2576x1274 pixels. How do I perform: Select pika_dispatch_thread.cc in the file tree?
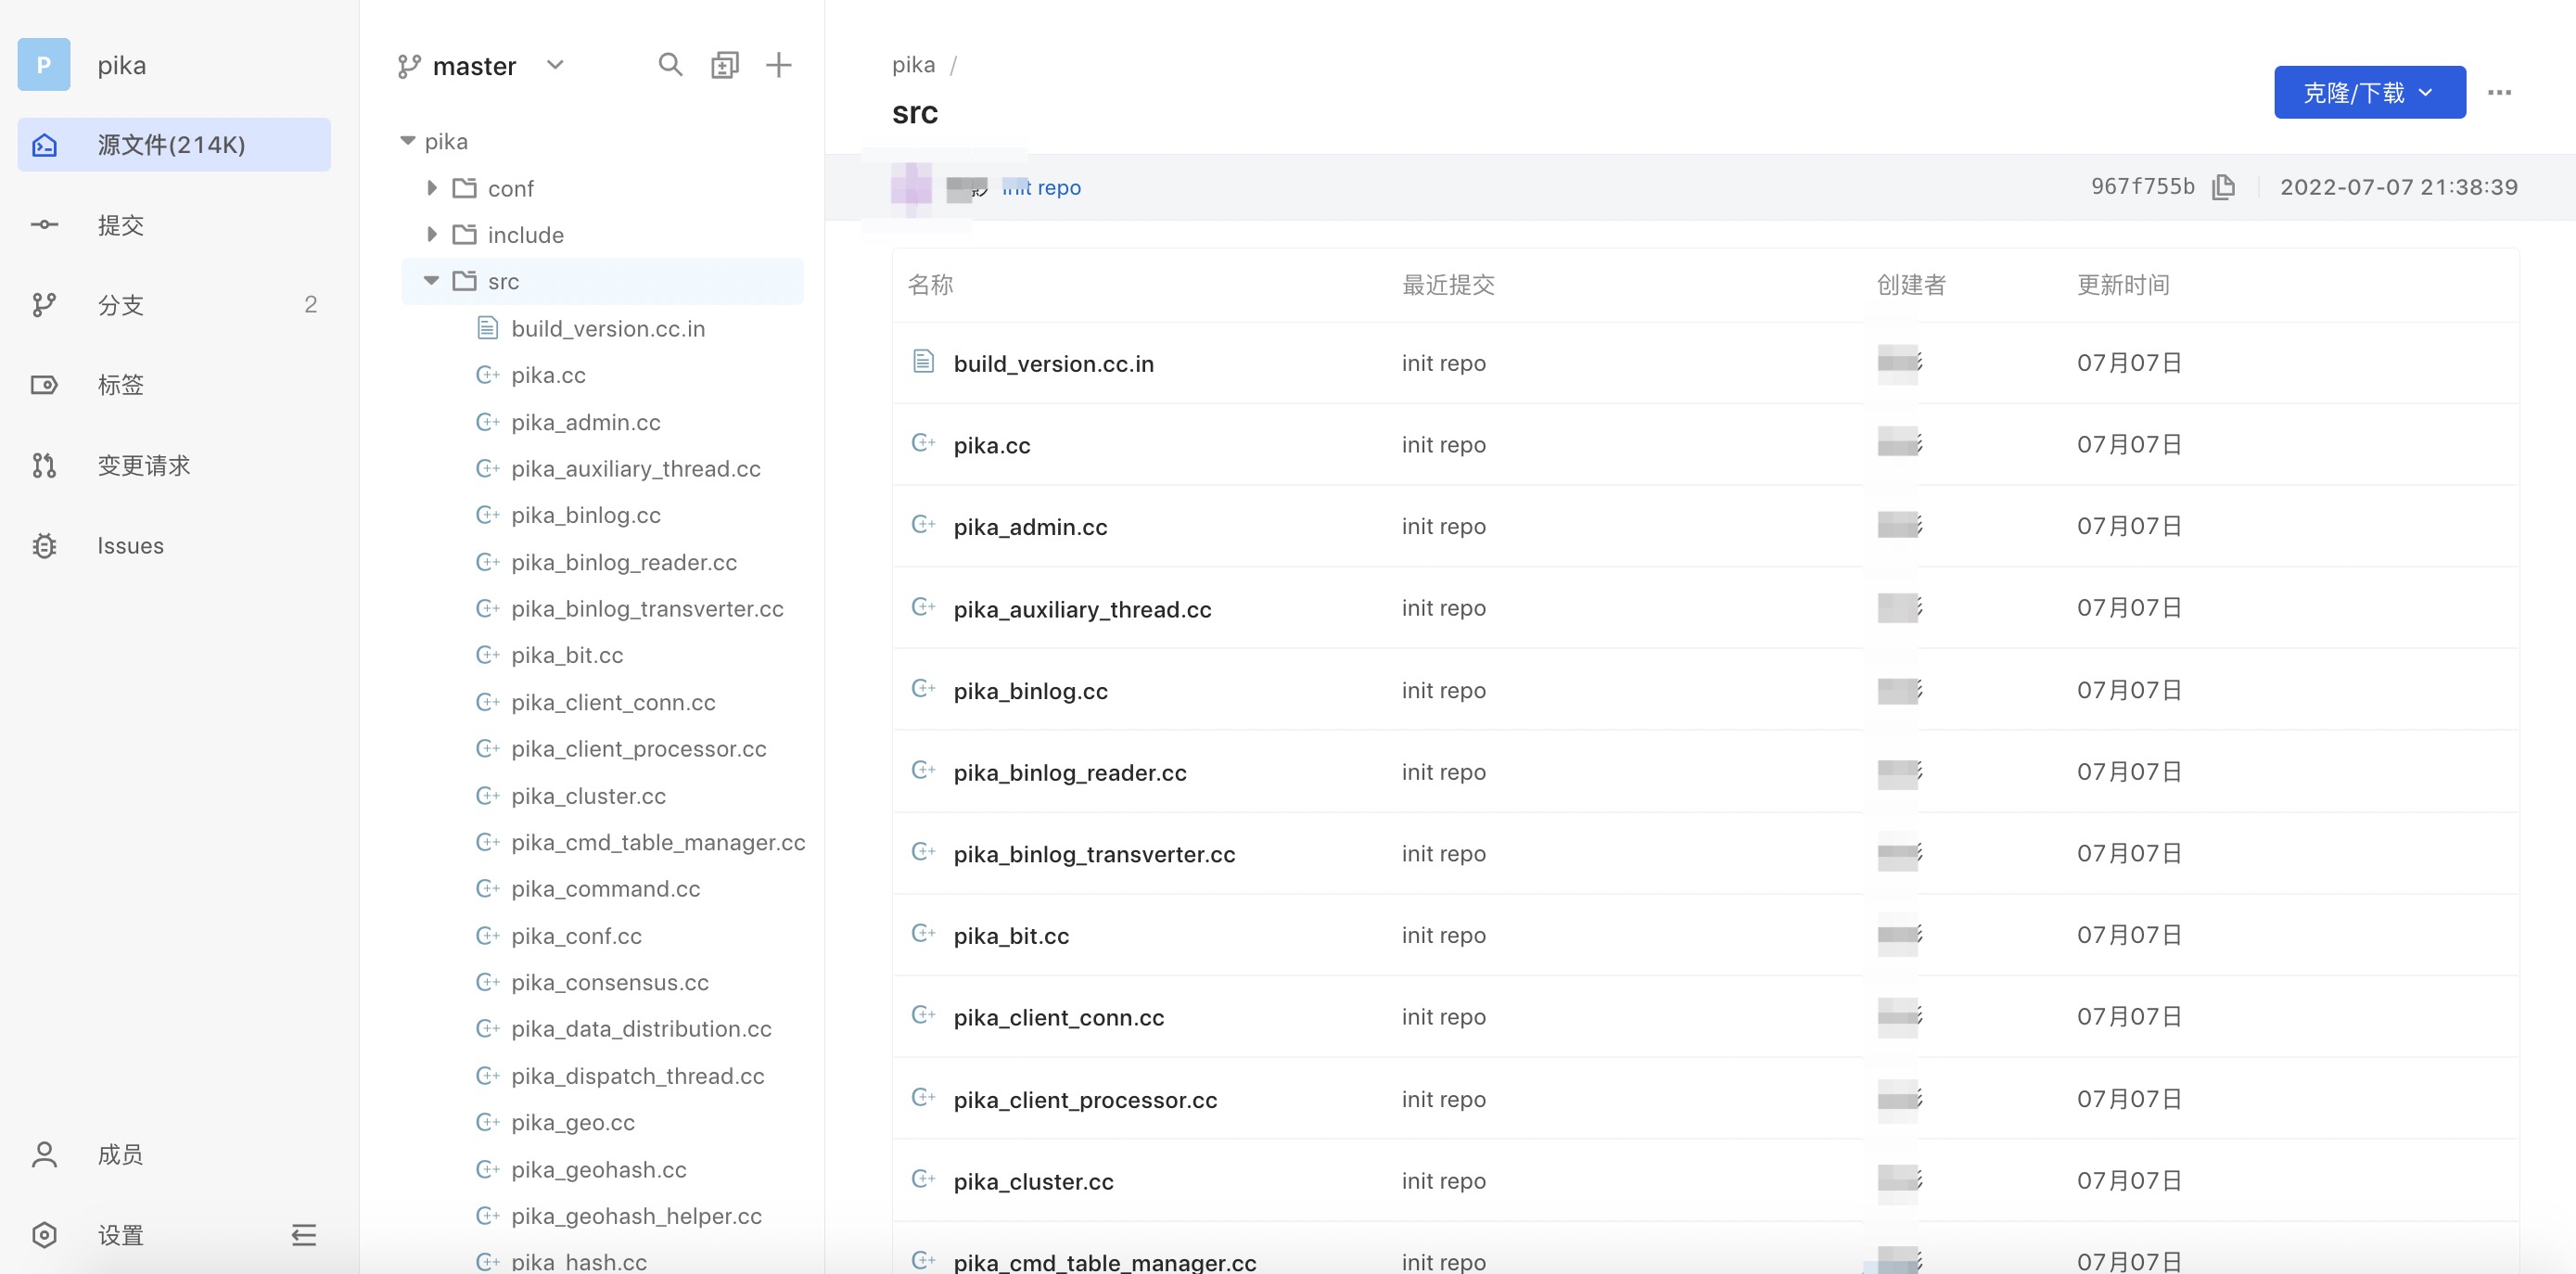coord(638,1076)
